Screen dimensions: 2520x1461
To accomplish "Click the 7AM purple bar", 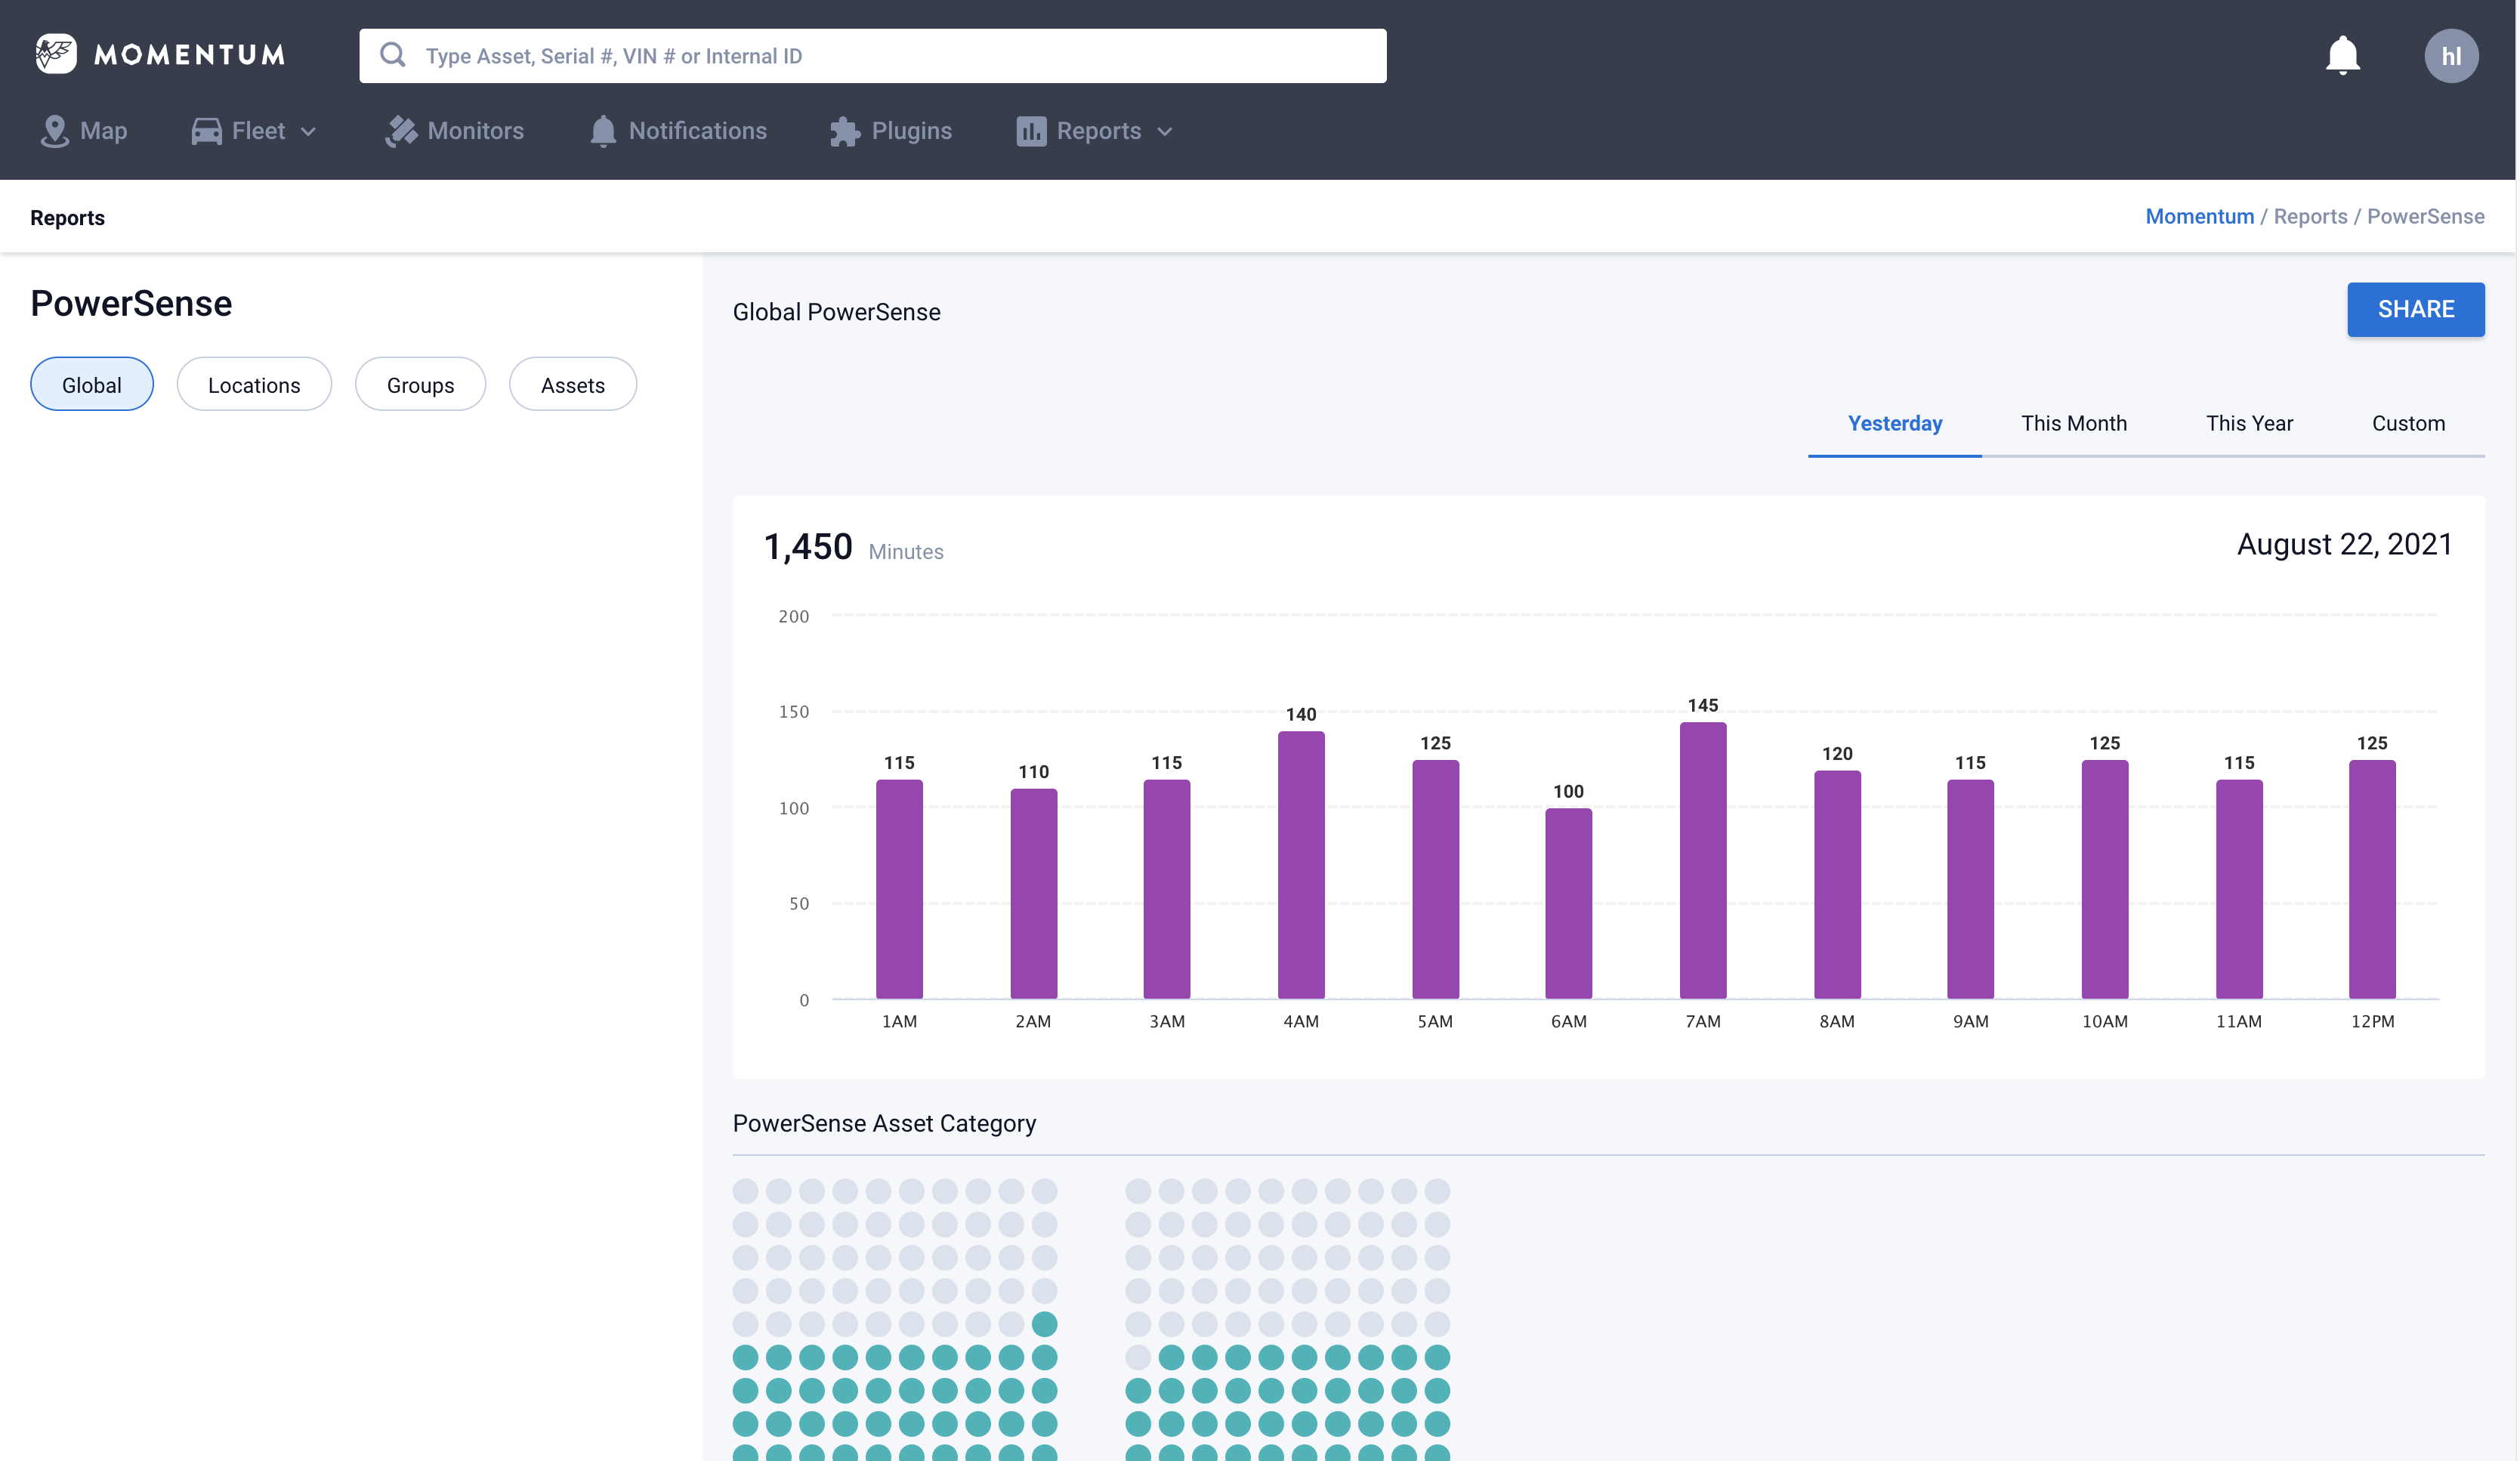I will pos(1702,860).
